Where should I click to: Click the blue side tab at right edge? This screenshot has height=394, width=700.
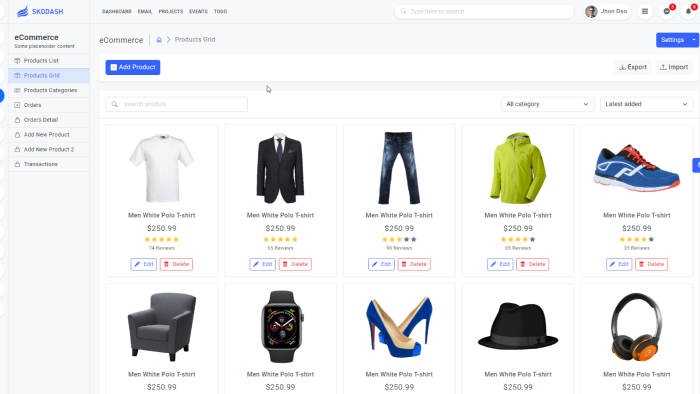click(696, 165)
